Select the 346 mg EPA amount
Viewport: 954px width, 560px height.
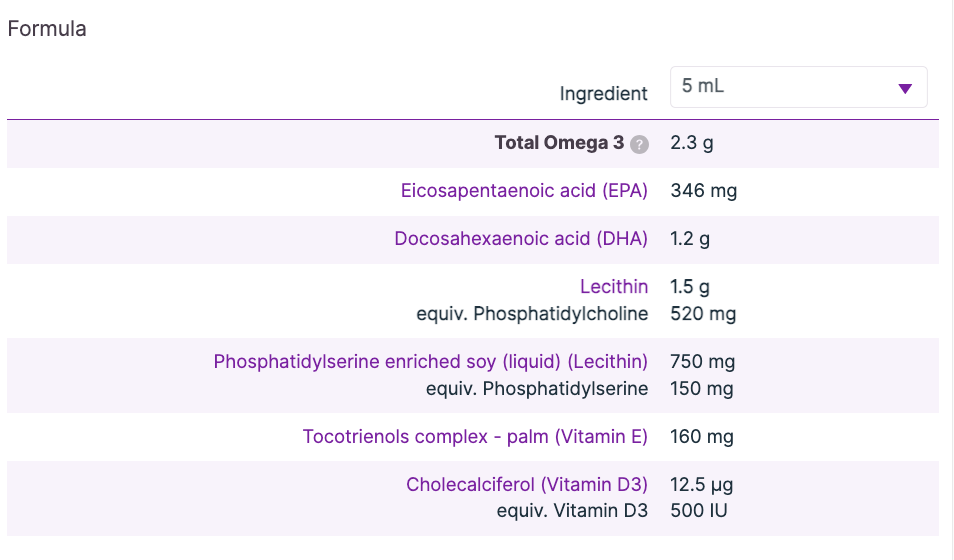(x=704, y=190)
